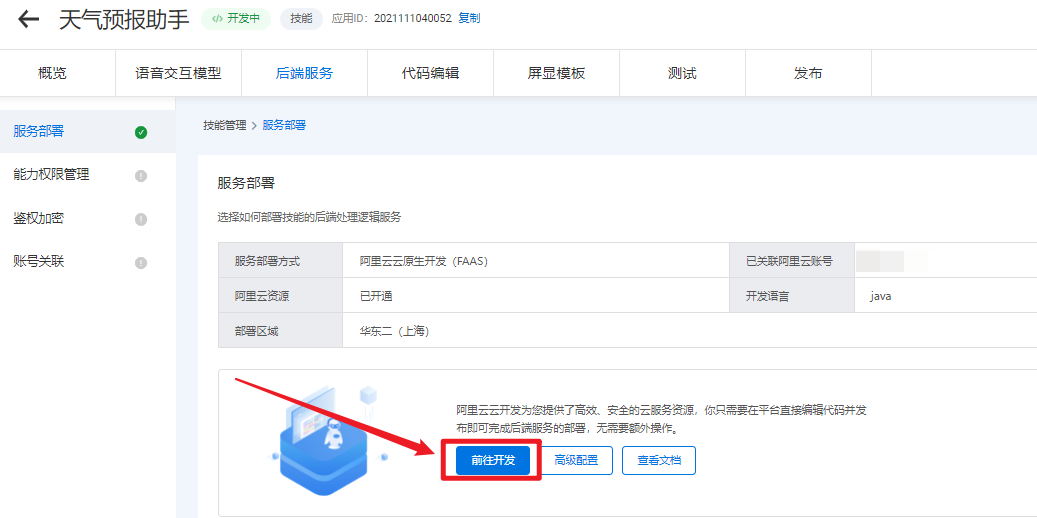Click the 开发中 status badge
This screenshot has height=518, width=1037.
[235, 19]
